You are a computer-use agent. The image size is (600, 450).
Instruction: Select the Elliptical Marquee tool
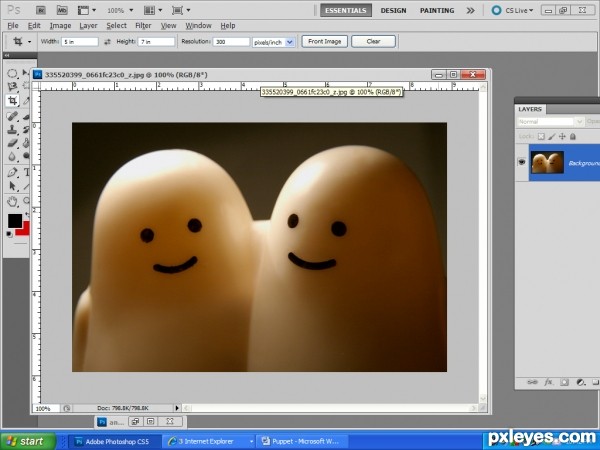(x=12, y=73)
